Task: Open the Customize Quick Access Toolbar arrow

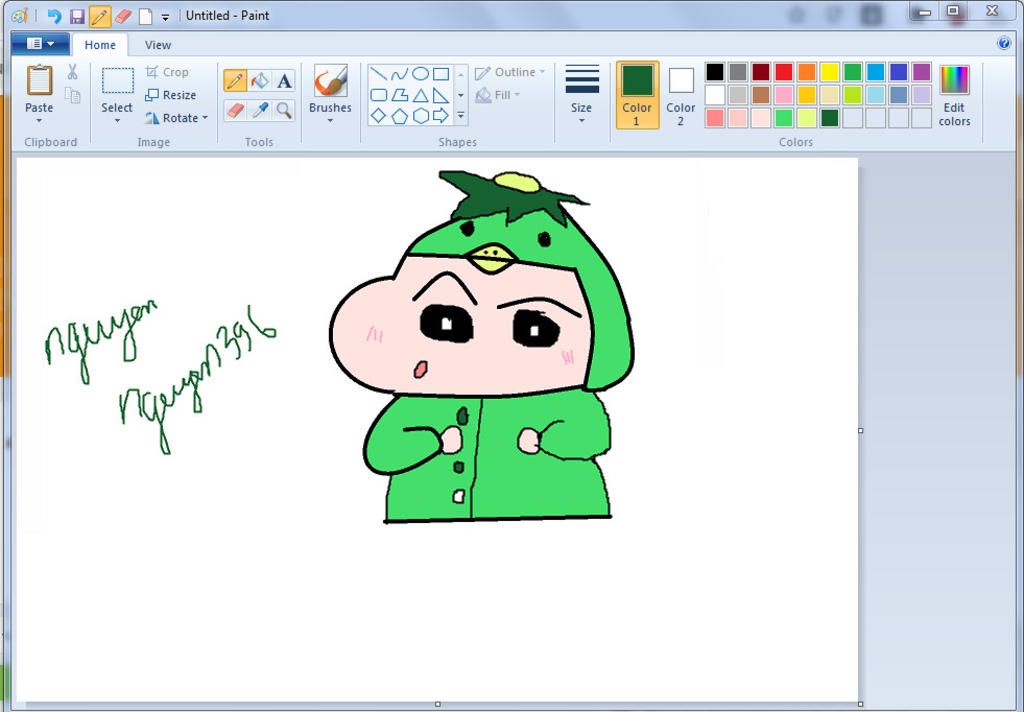Action: 166,17
